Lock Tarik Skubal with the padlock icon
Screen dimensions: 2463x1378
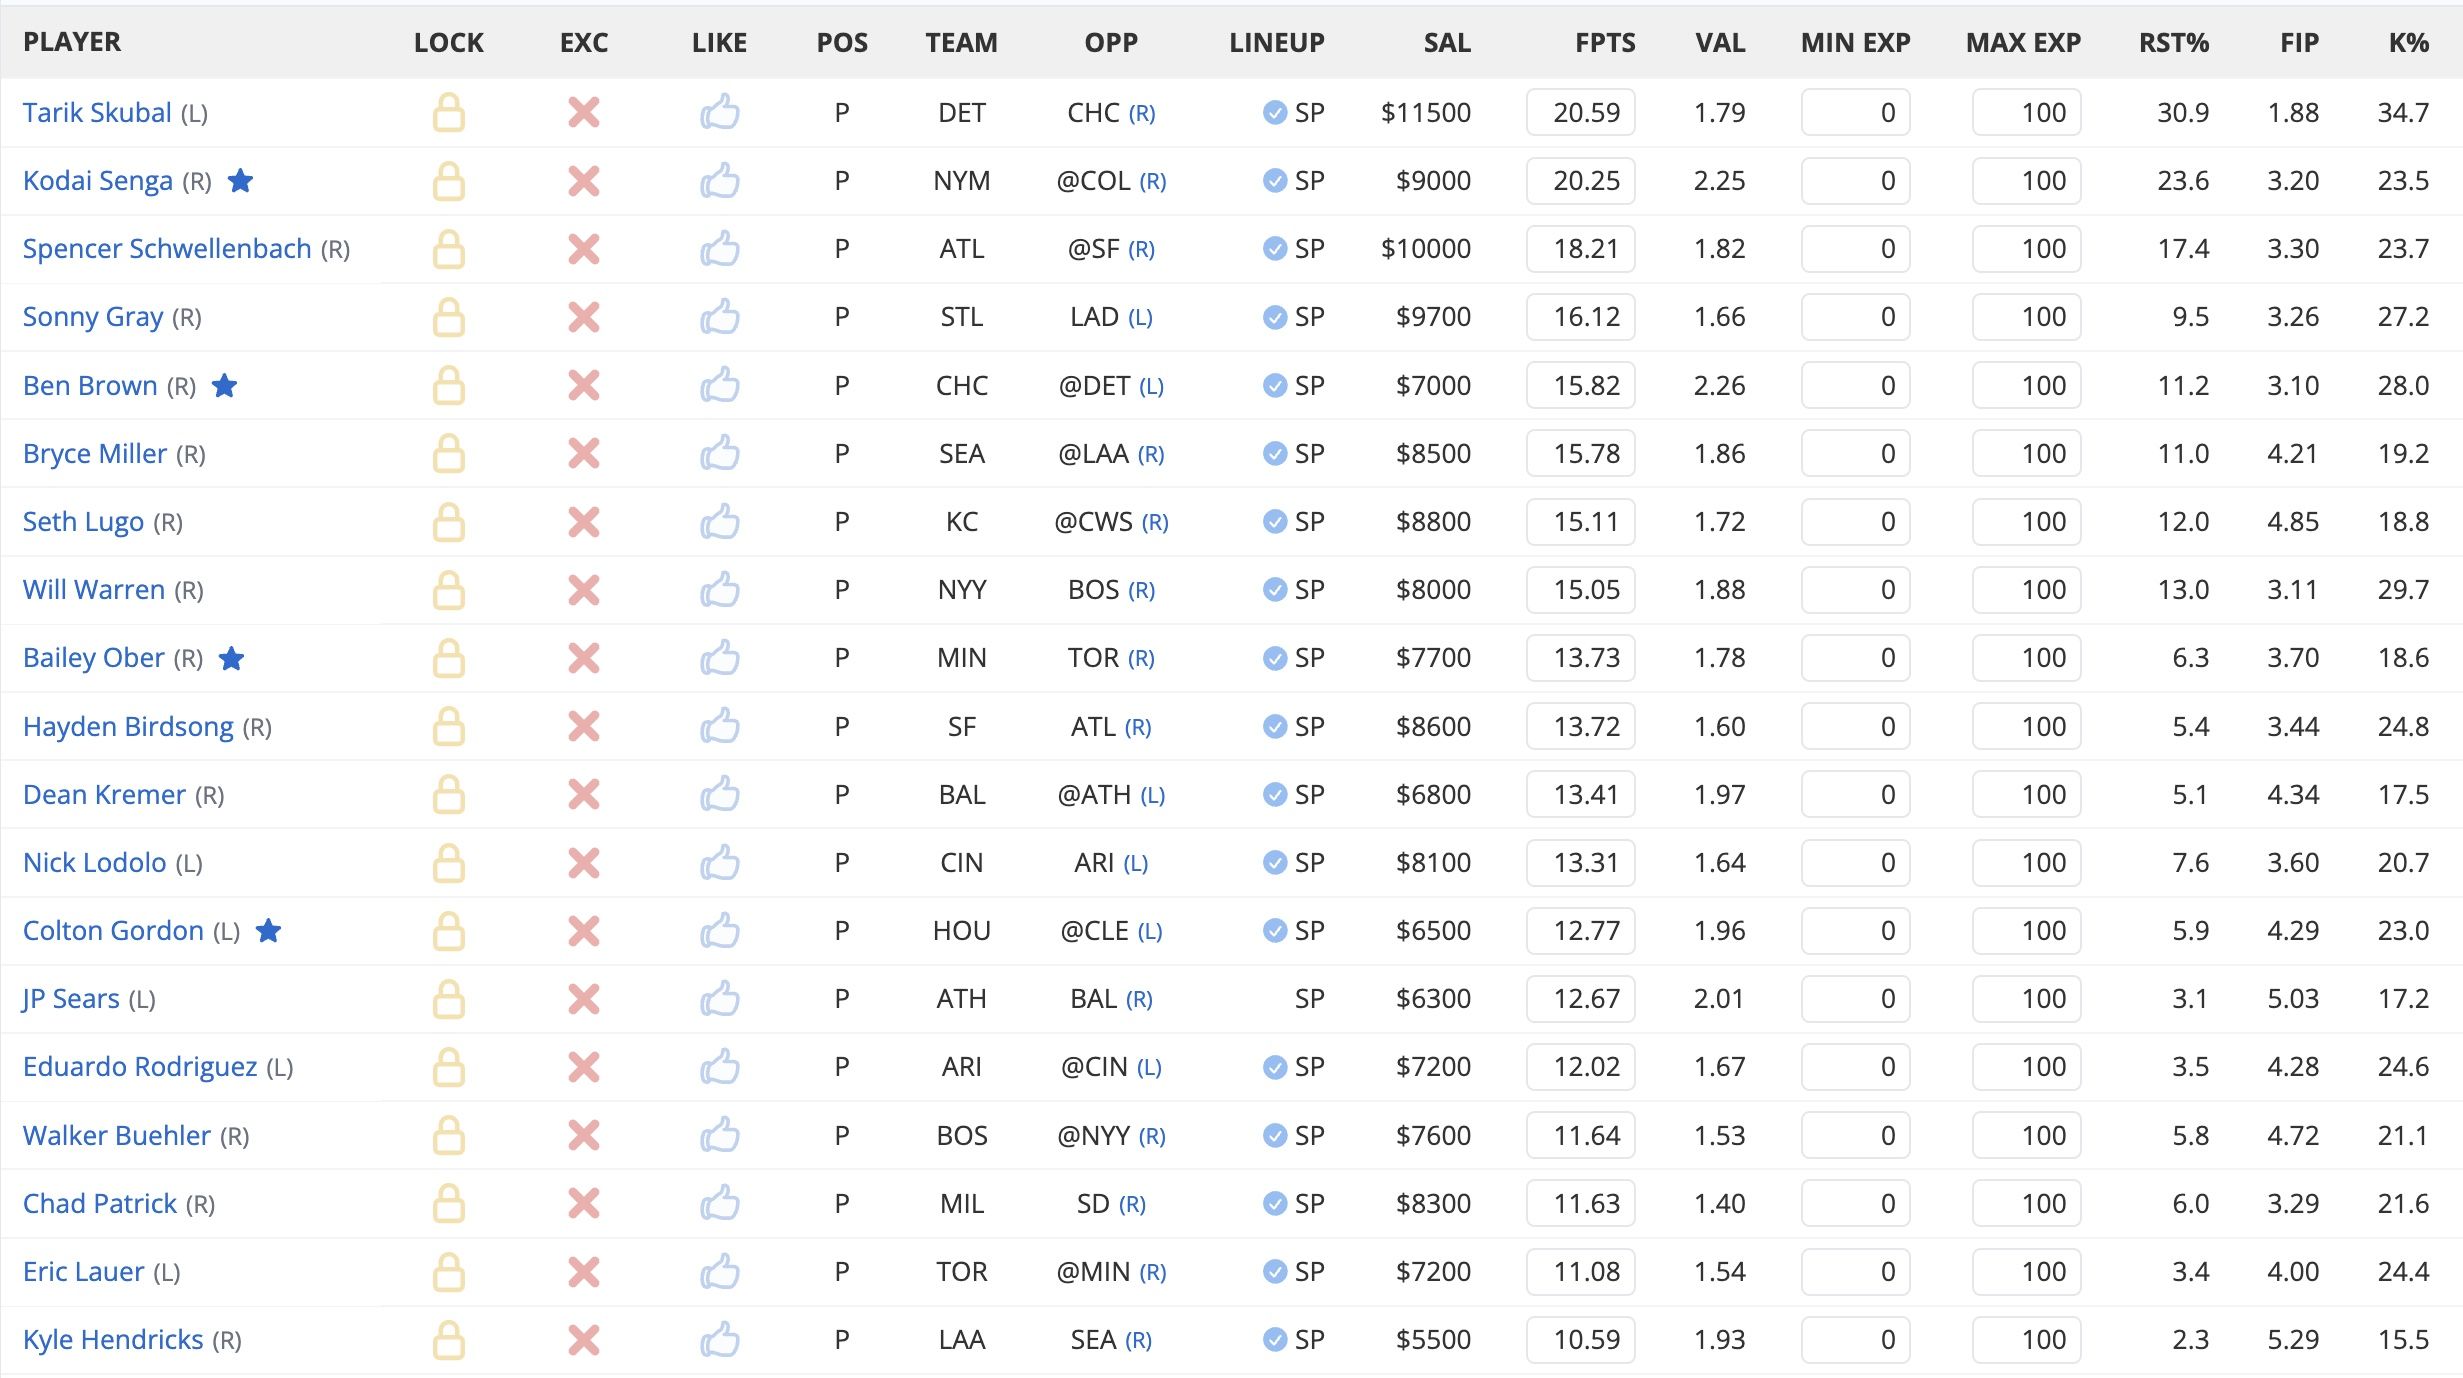448,113
